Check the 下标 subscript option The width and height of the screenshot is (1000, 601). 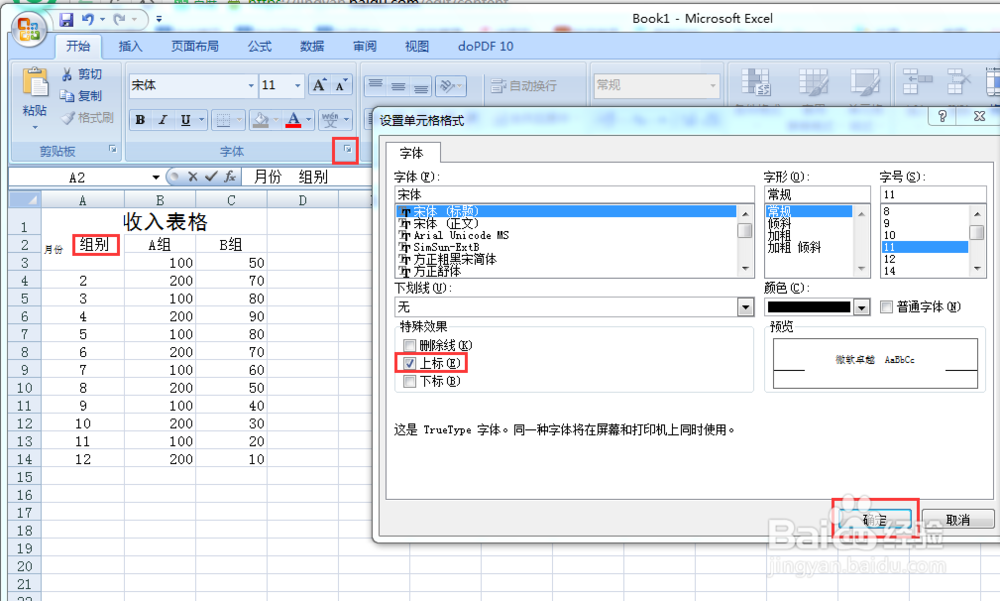[408, 381]
